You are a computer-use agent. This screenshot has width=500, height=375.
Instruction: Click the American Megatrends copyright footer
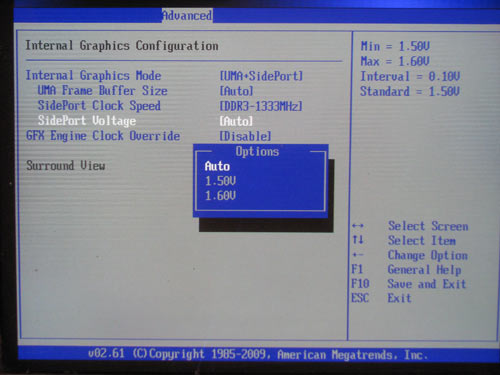(x=258, y=354)
